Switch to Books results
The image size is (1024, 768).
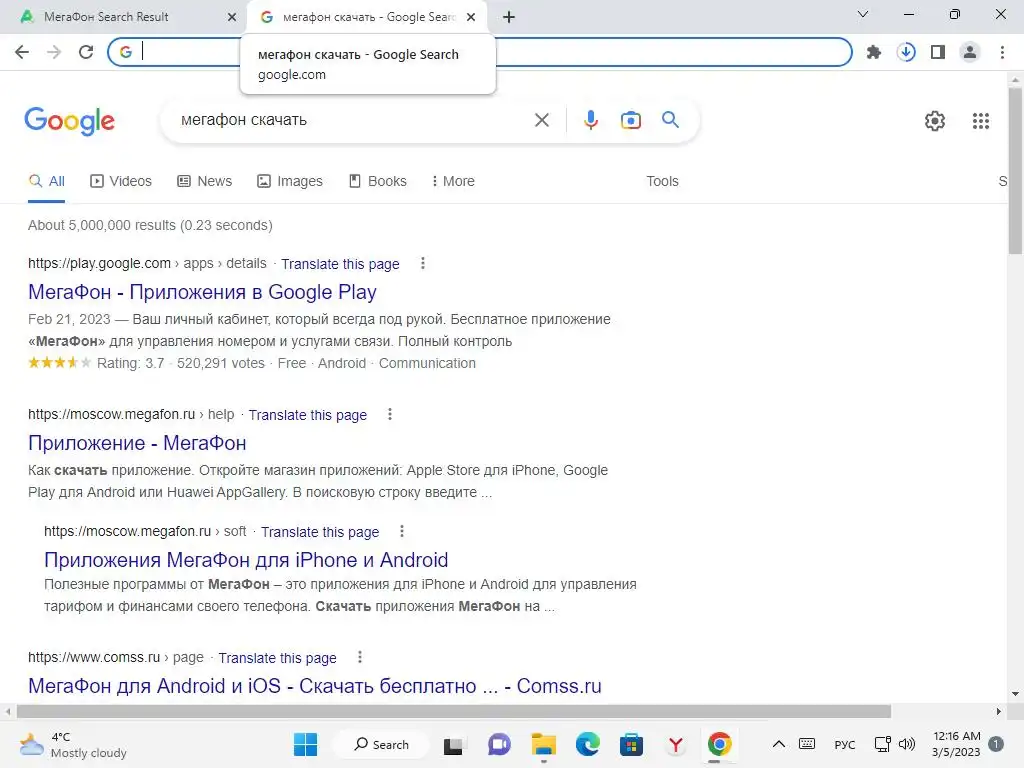pos(377,181)
